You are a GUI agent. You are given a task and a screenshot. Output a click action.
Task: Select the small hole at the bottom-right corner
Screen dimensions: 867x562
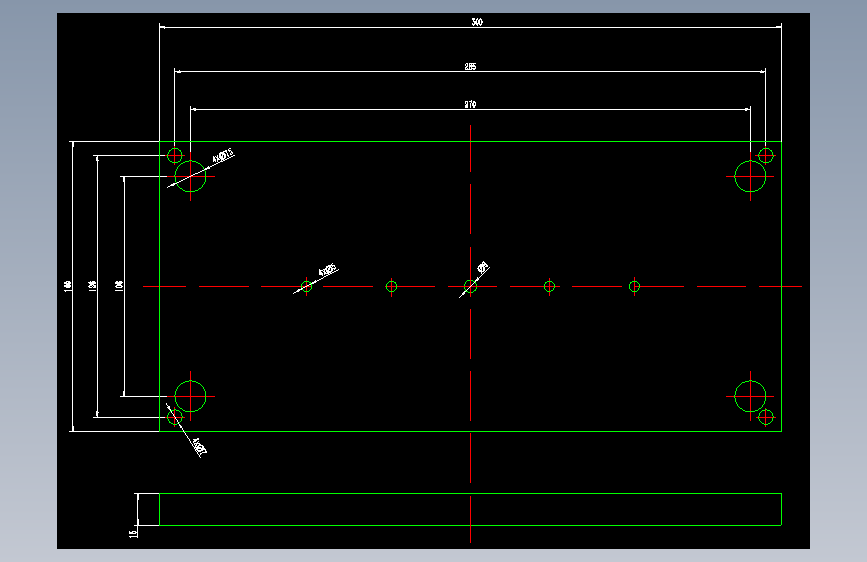pyautogui.click(x=766, y=417)
